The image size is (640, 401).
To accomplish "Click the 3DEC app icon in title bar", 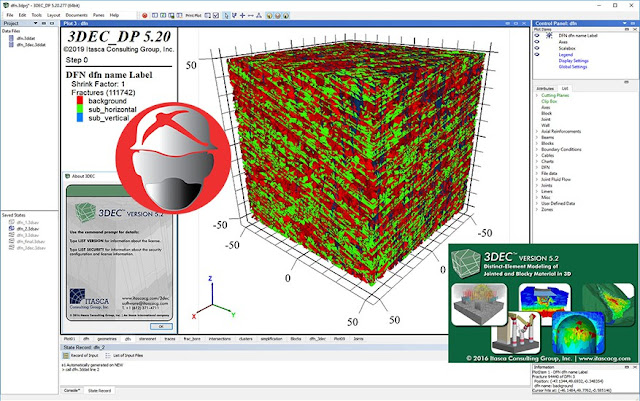I will tap(5, 5).
